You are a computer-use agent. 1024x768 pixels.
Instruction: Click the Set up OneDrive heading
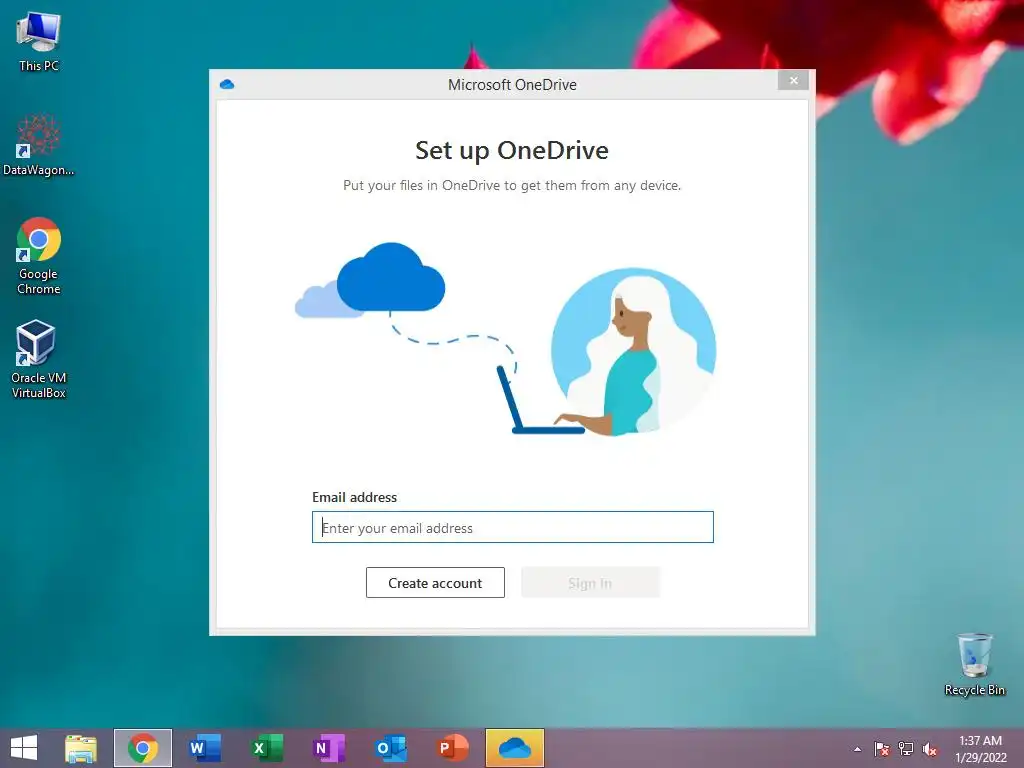512,150
